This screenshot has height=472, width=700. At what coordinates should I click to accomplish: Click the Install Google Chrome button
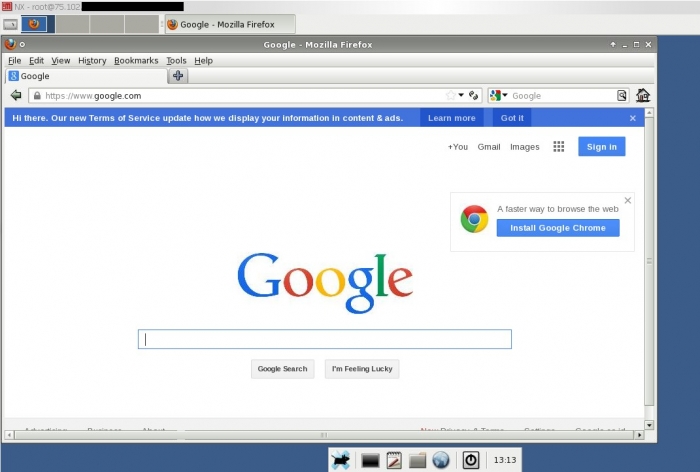tap(558, 228)
